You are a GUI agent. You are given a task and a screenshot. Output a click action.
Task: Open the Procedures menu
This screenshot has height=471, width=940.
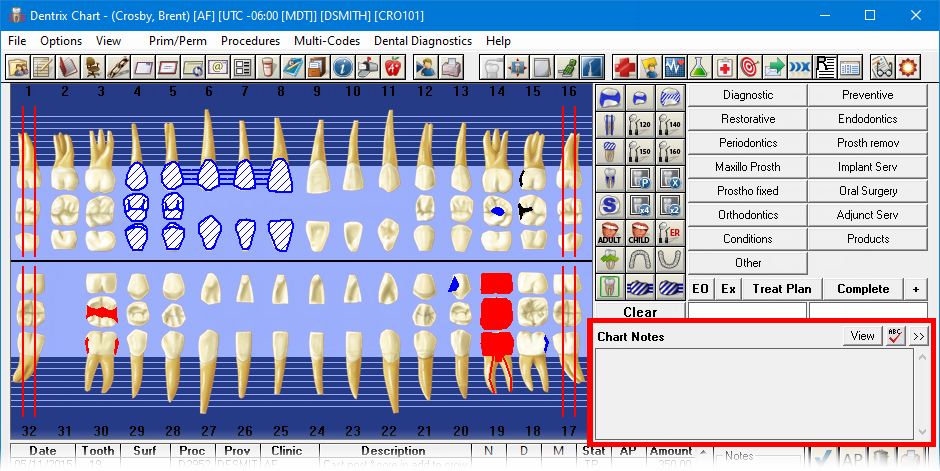pos(251,41)
